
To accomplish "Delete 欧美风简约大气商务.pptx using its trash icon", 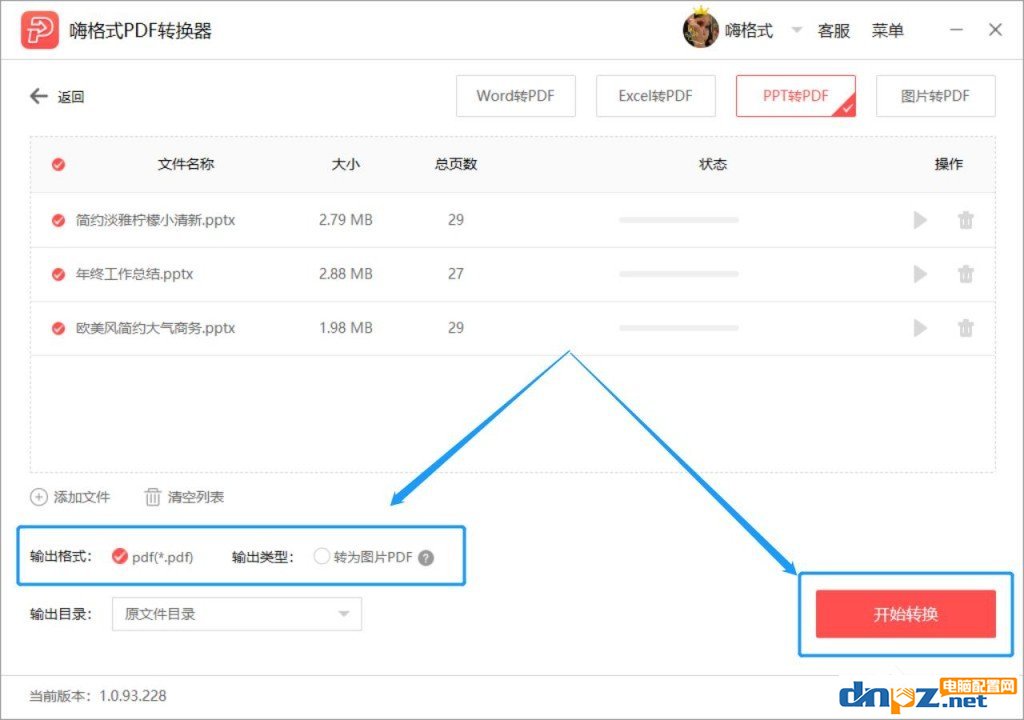I will click(965, 328).
